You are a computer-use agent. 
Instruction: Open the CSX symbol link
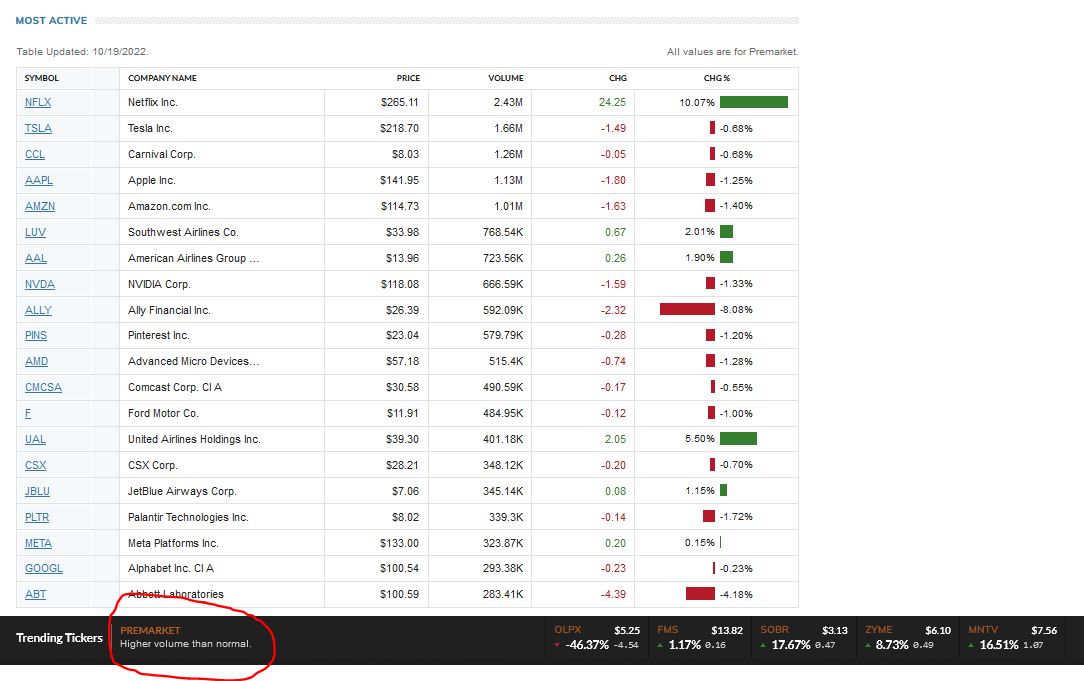pyautogui.click(x=35, y=465)
